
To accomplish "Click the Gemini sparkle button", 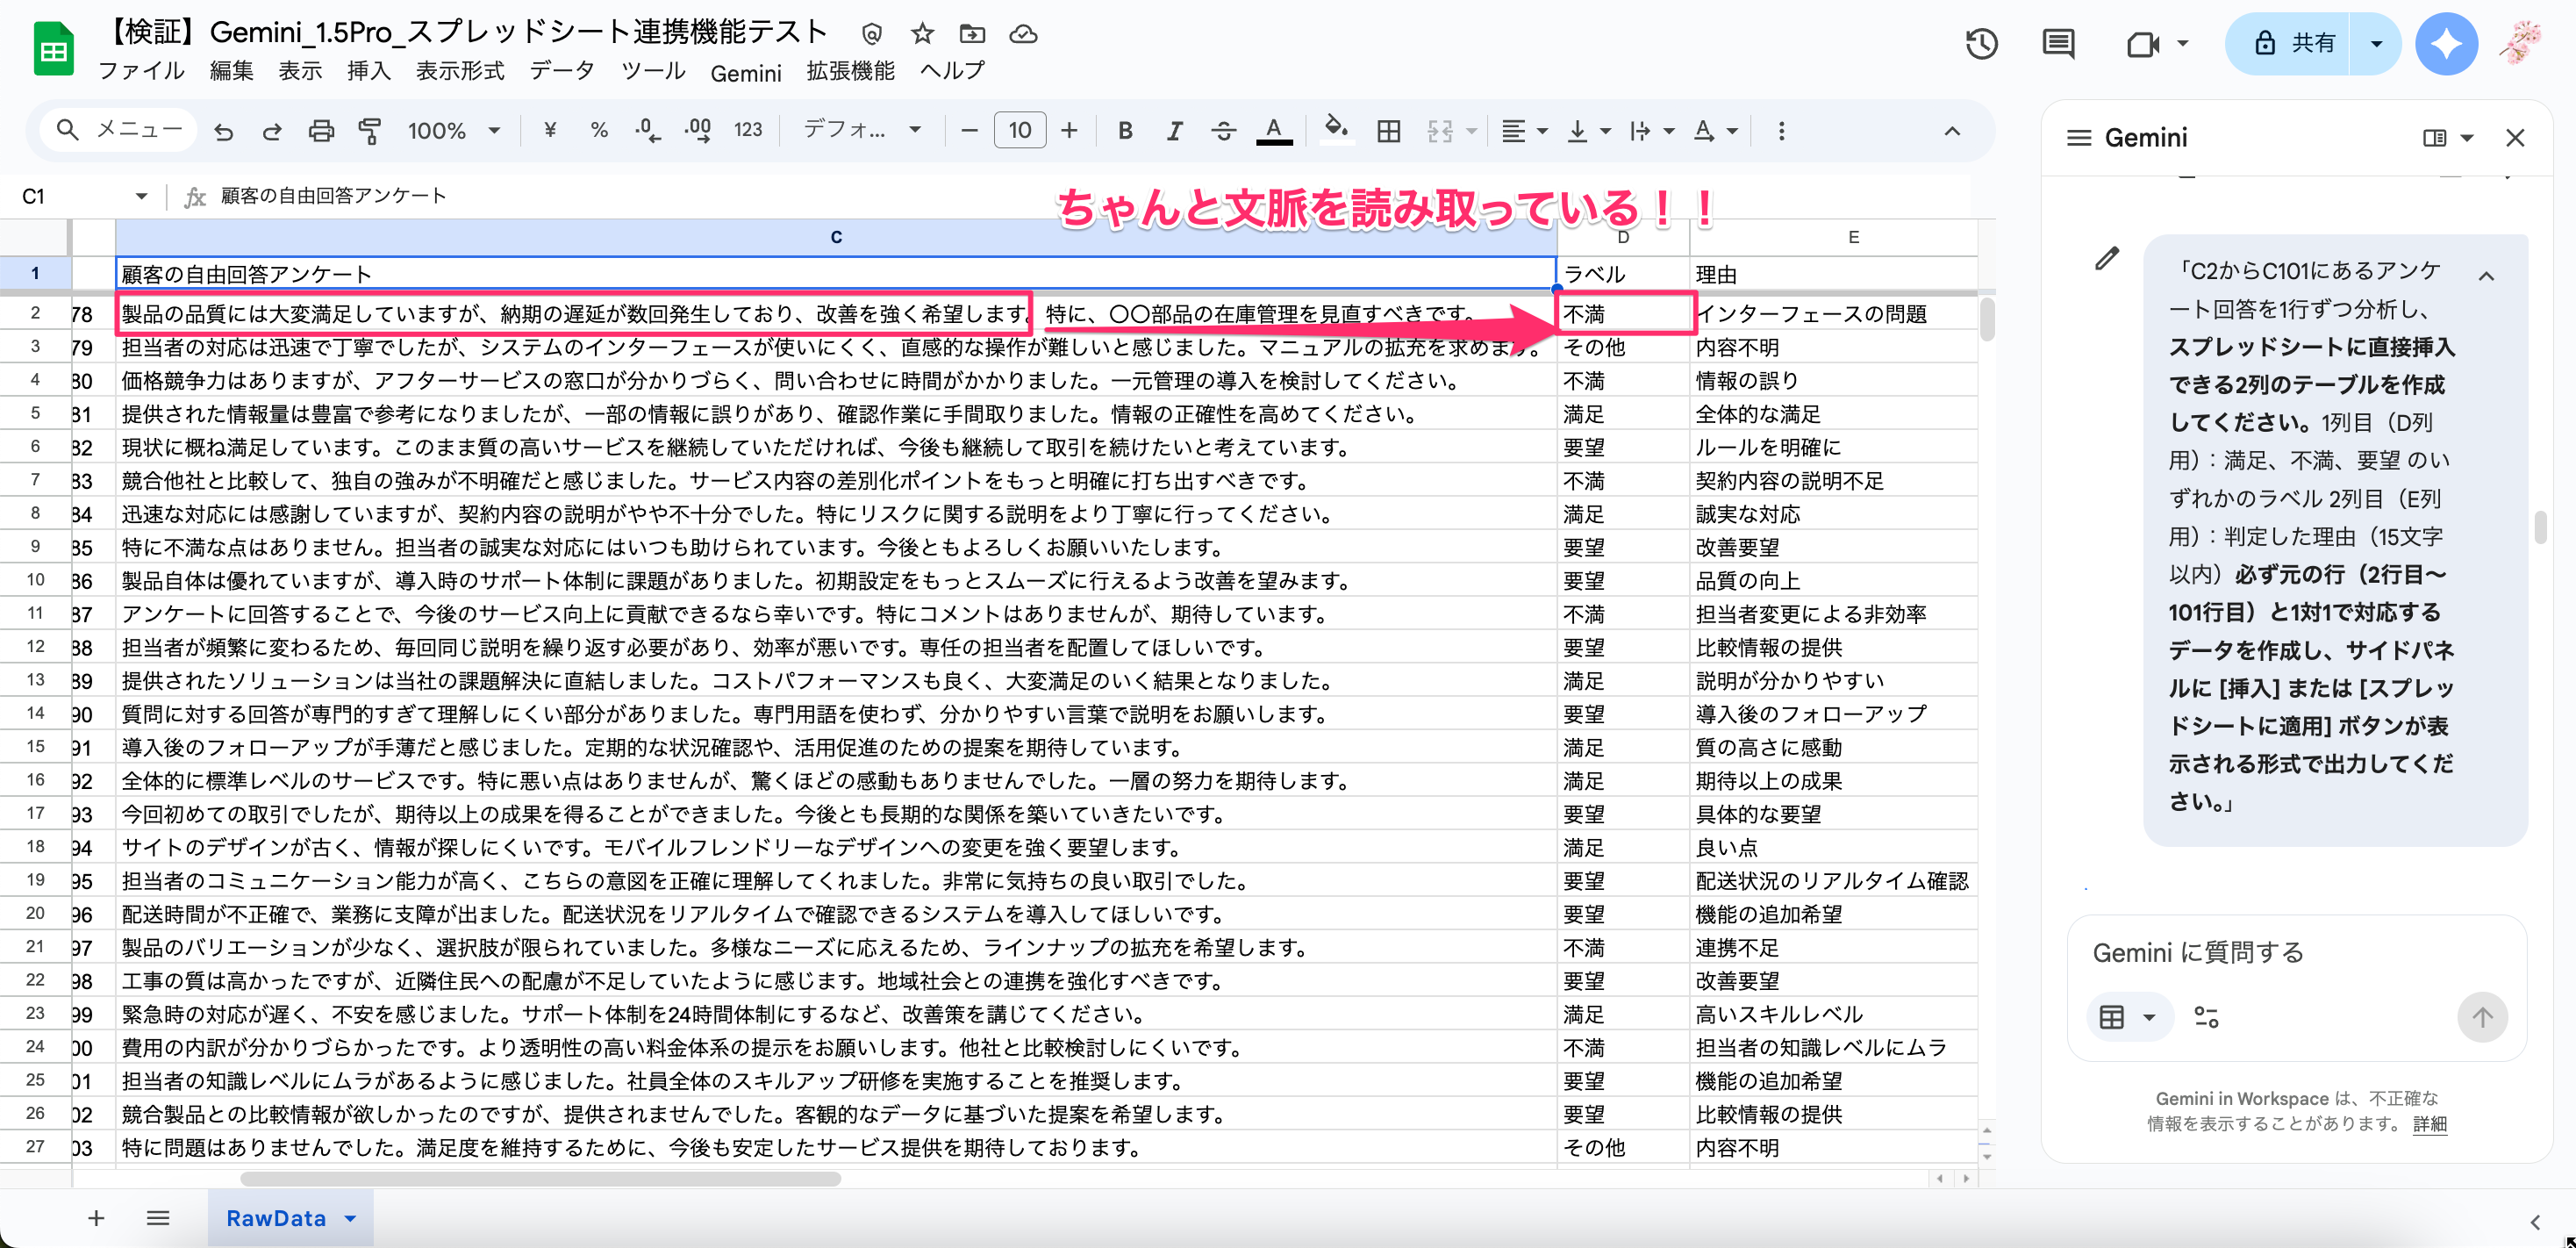I will [2446, 44].
